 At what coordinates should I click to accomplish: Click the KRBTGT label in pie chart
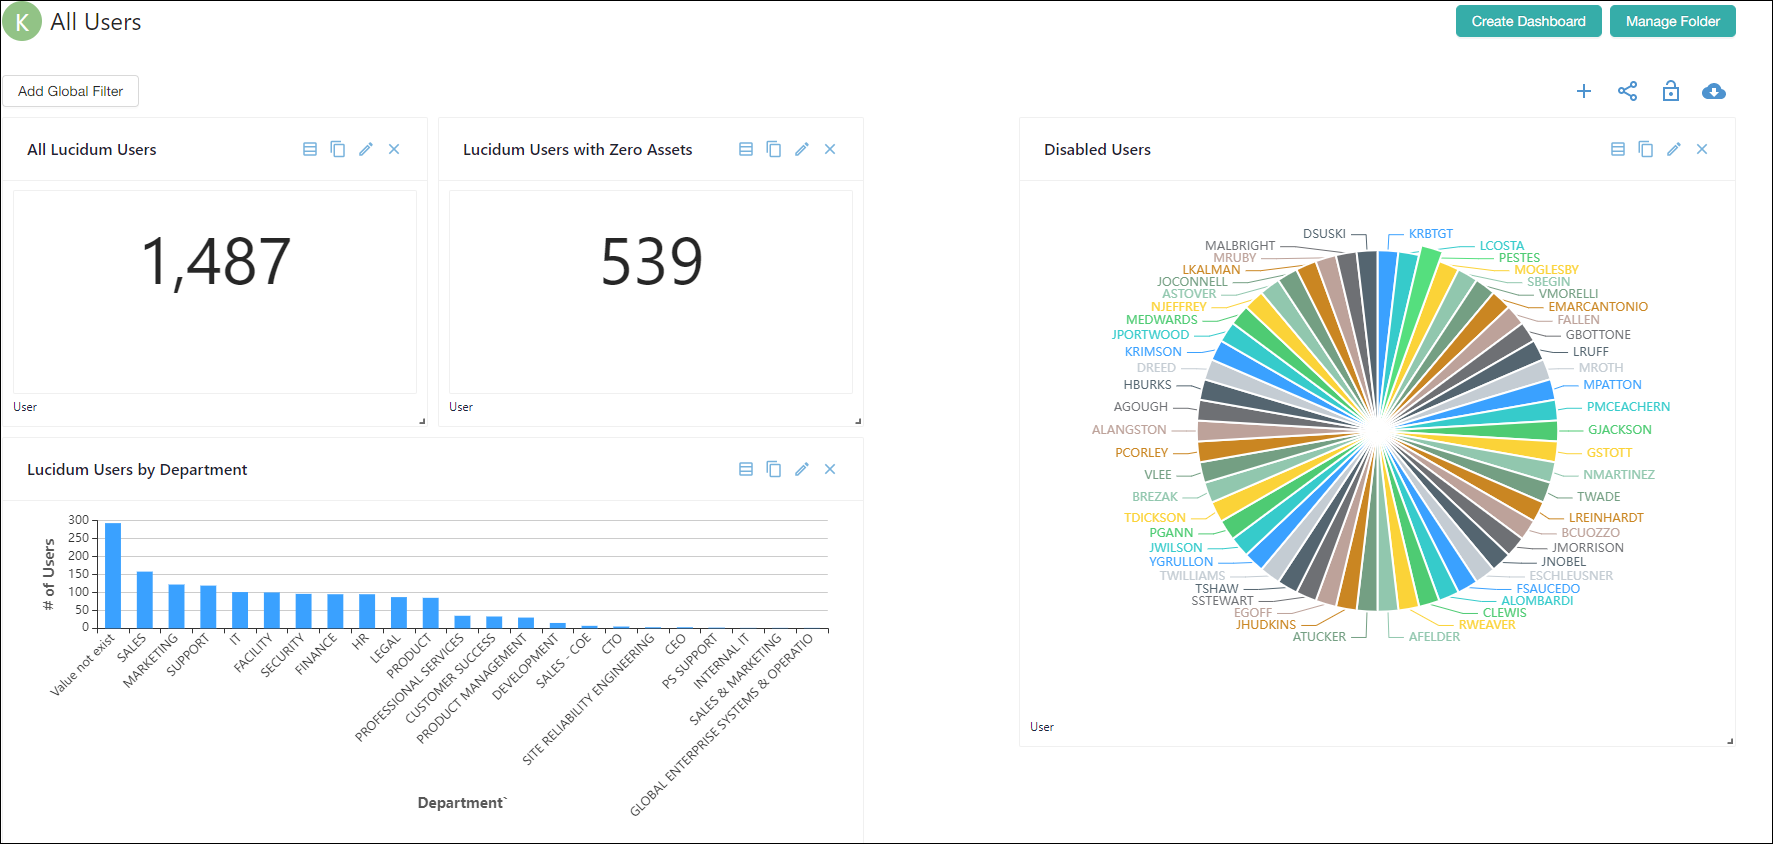(x=1430, y=234)
